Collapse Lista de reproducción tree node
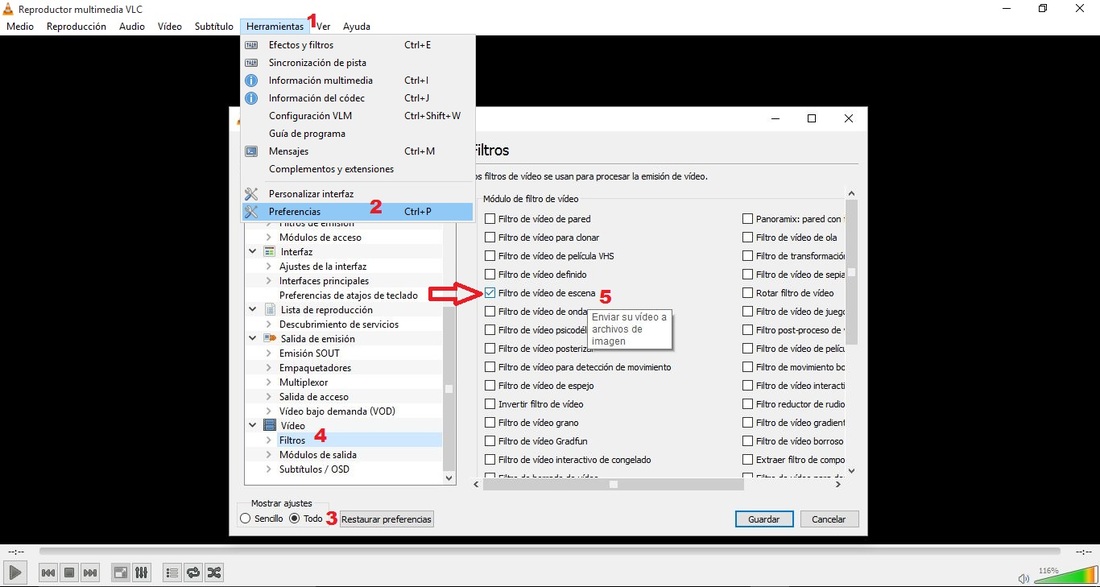The height and width of the screenshot is (587, 1100). (x=253, y=310)
